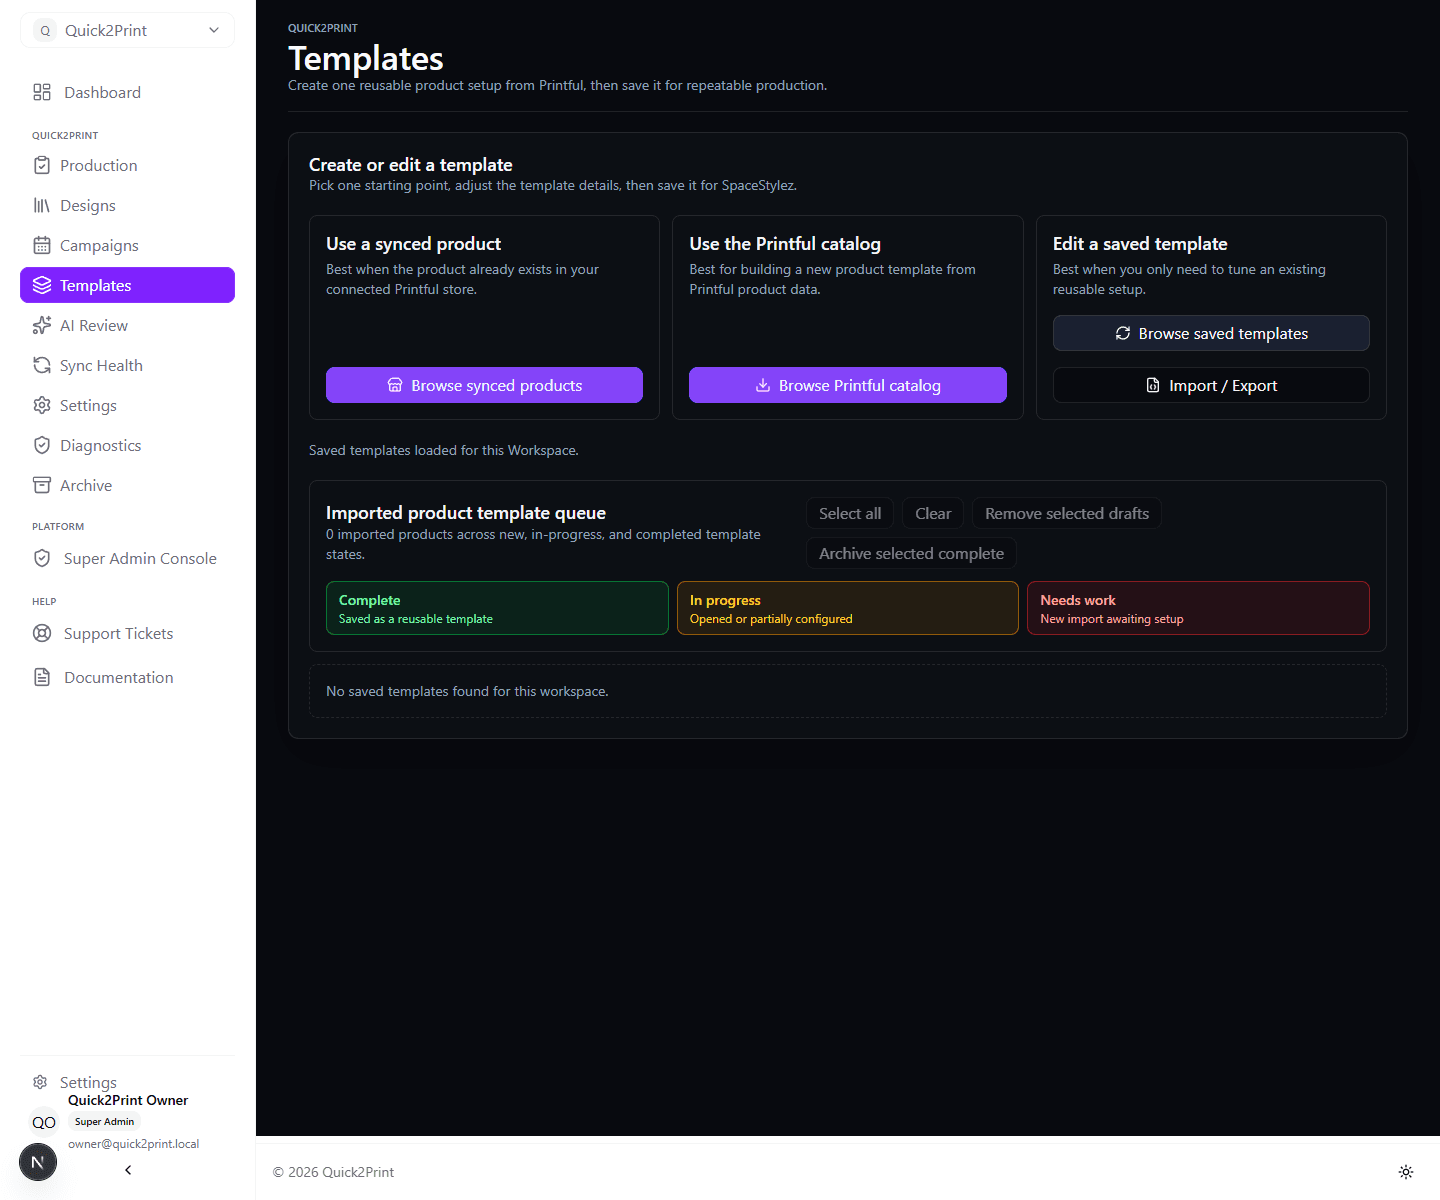Viewport: 1440px width, 1200px height.
Task: Click the round N logo button
Action: (38, 1162)
